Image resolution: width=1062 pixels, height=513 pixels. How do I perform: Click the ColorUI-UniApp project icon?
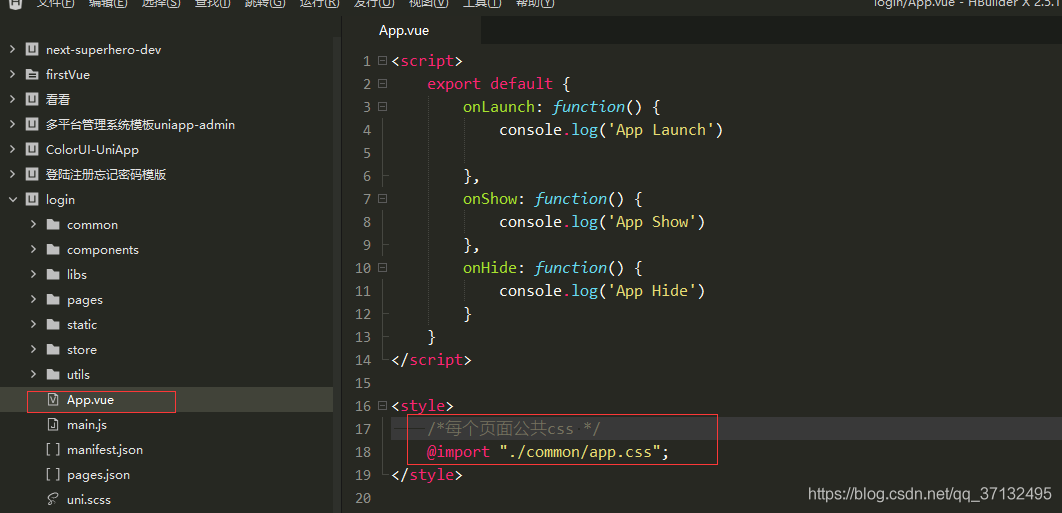(x=32, y=149)
